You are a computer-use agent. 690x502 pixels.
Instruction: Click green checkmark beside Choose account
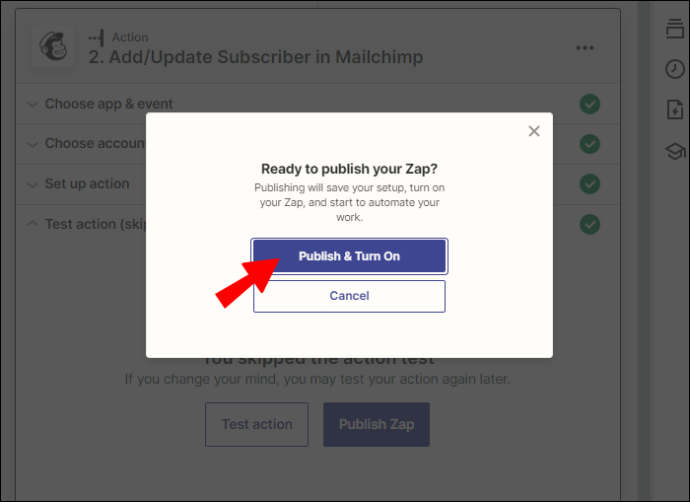point(590,144)
